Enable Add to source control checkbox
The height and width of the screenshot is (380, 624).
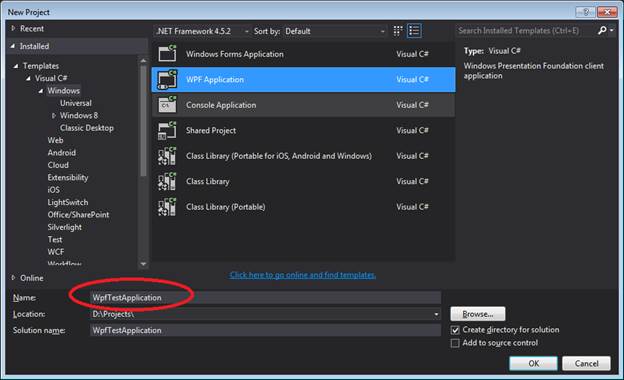point(455,343)
